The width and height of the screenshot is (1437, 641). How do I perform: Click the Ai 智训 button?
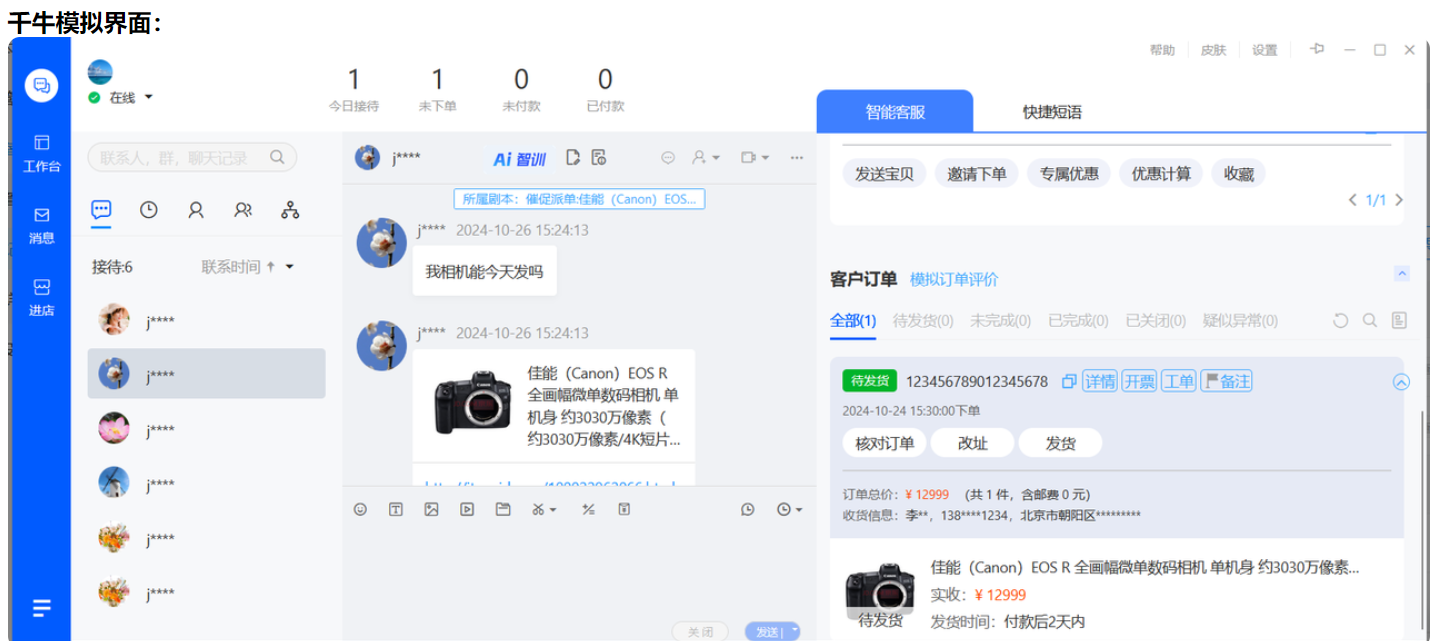click(520, 158)
